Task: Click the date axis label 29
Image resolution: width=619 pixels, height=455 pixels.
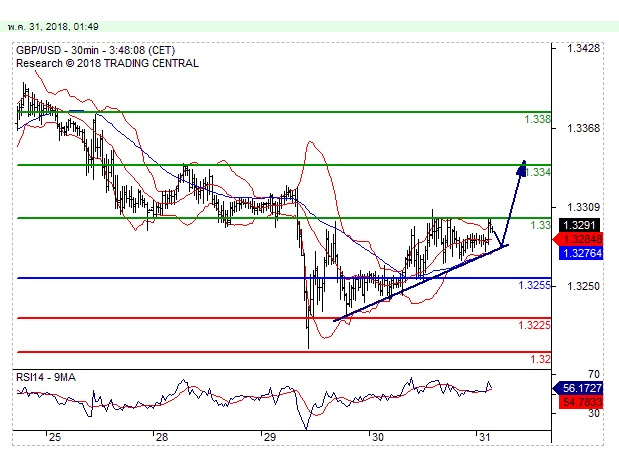Action: (270, 437)
